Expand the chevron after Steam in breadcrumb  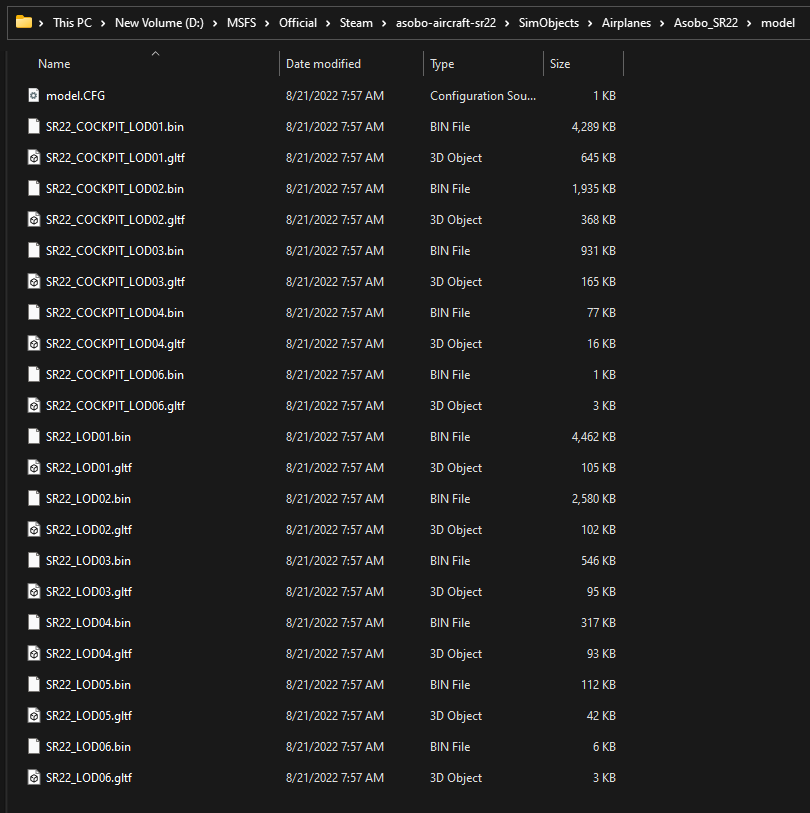tap(384, 22)
